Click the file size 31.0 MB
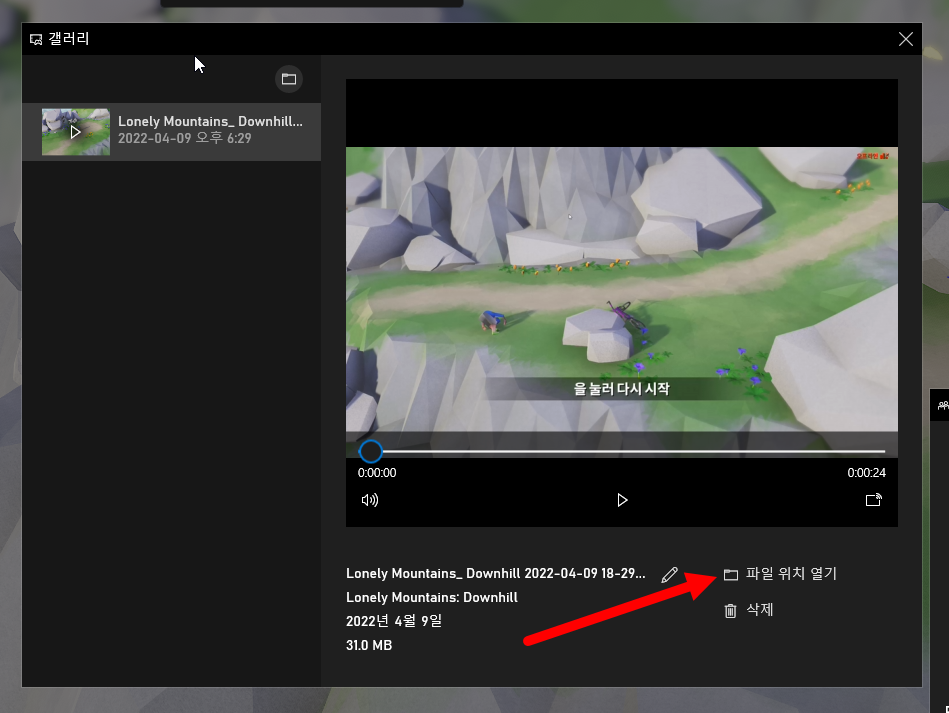Viewport: 949px width, 713px height. click(369, 645)
